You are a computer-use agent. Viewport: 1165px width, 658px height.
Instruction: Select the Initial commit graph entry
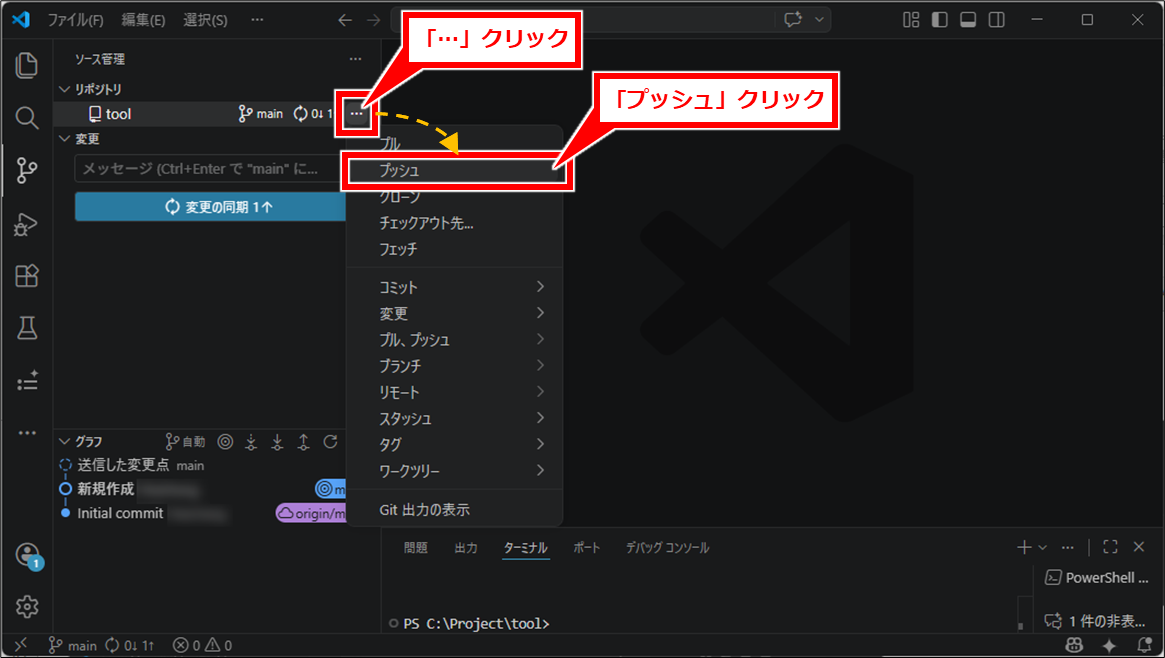[x=120, y=513]
